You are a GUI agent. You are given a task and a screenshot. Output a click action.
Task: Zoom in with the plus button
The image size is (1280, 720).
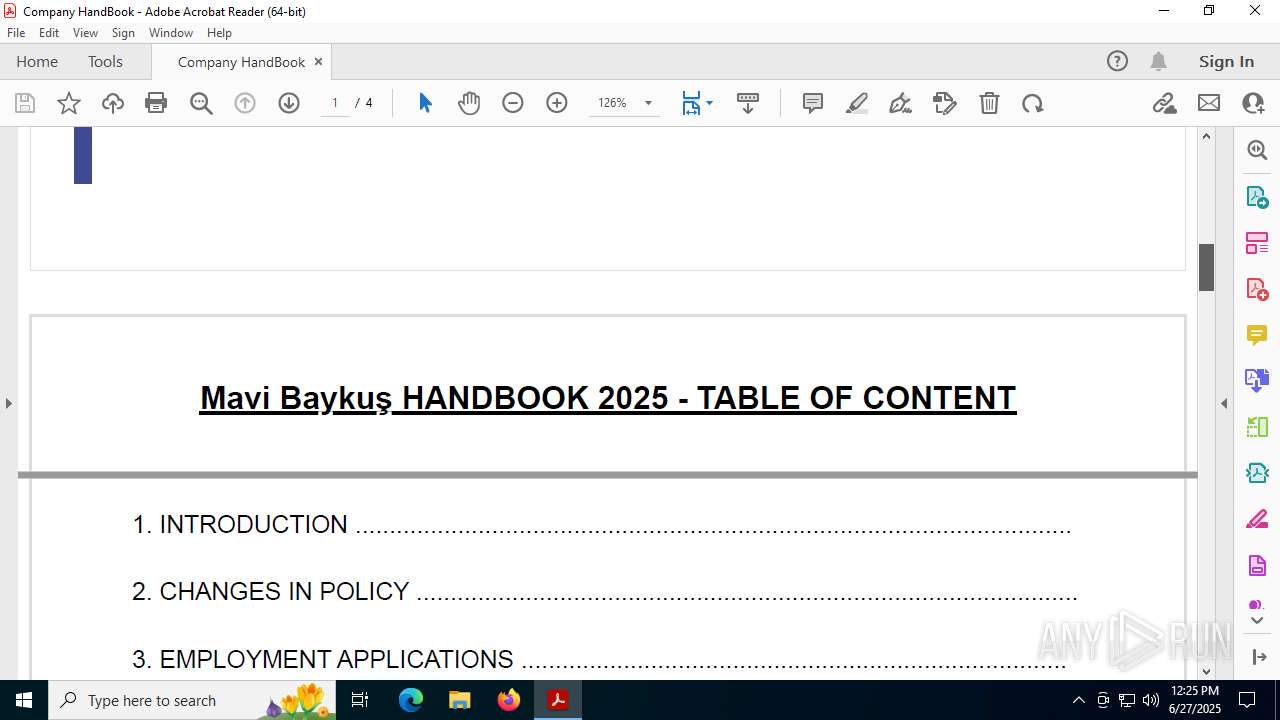pyautogui.click(x=557, y=103)
